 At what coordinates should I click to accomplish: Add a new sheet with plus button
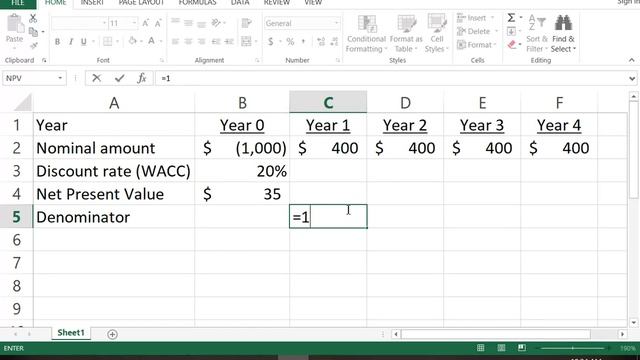pos(112,334)
